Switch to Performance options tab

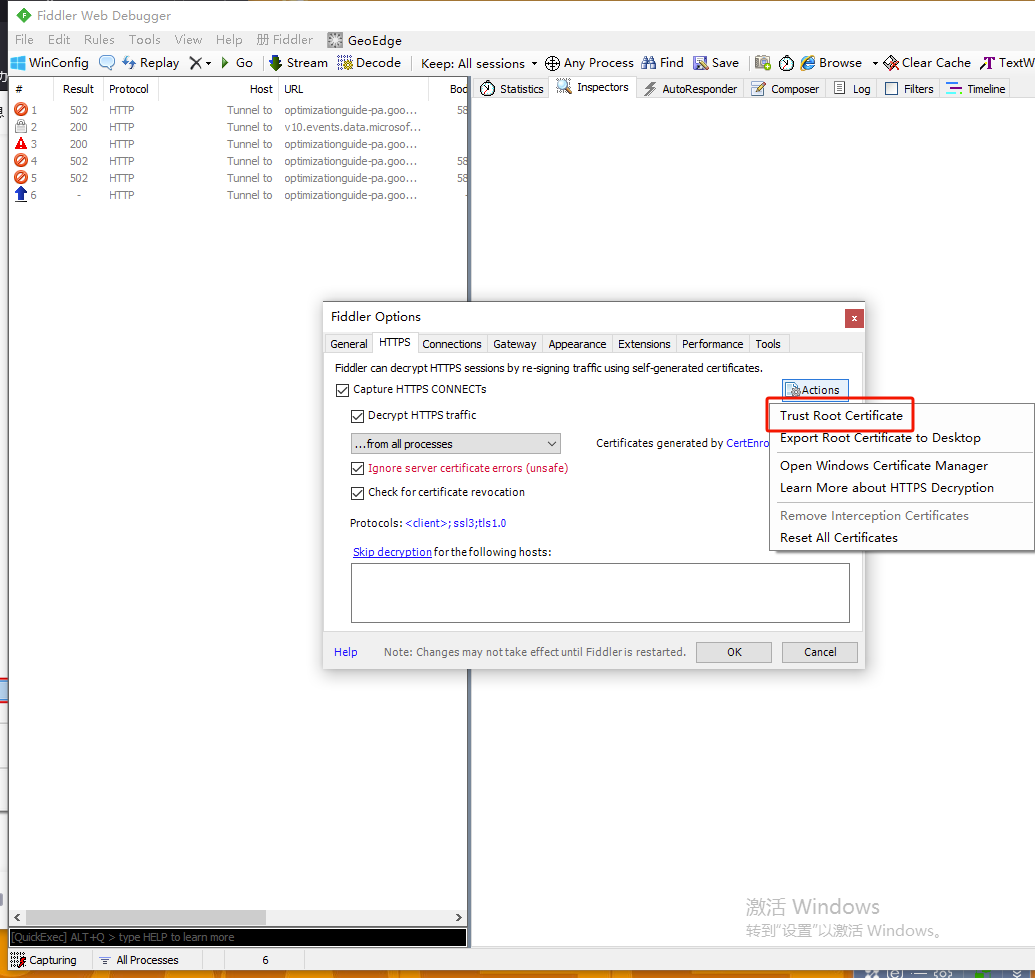click(x=712, y=344)
